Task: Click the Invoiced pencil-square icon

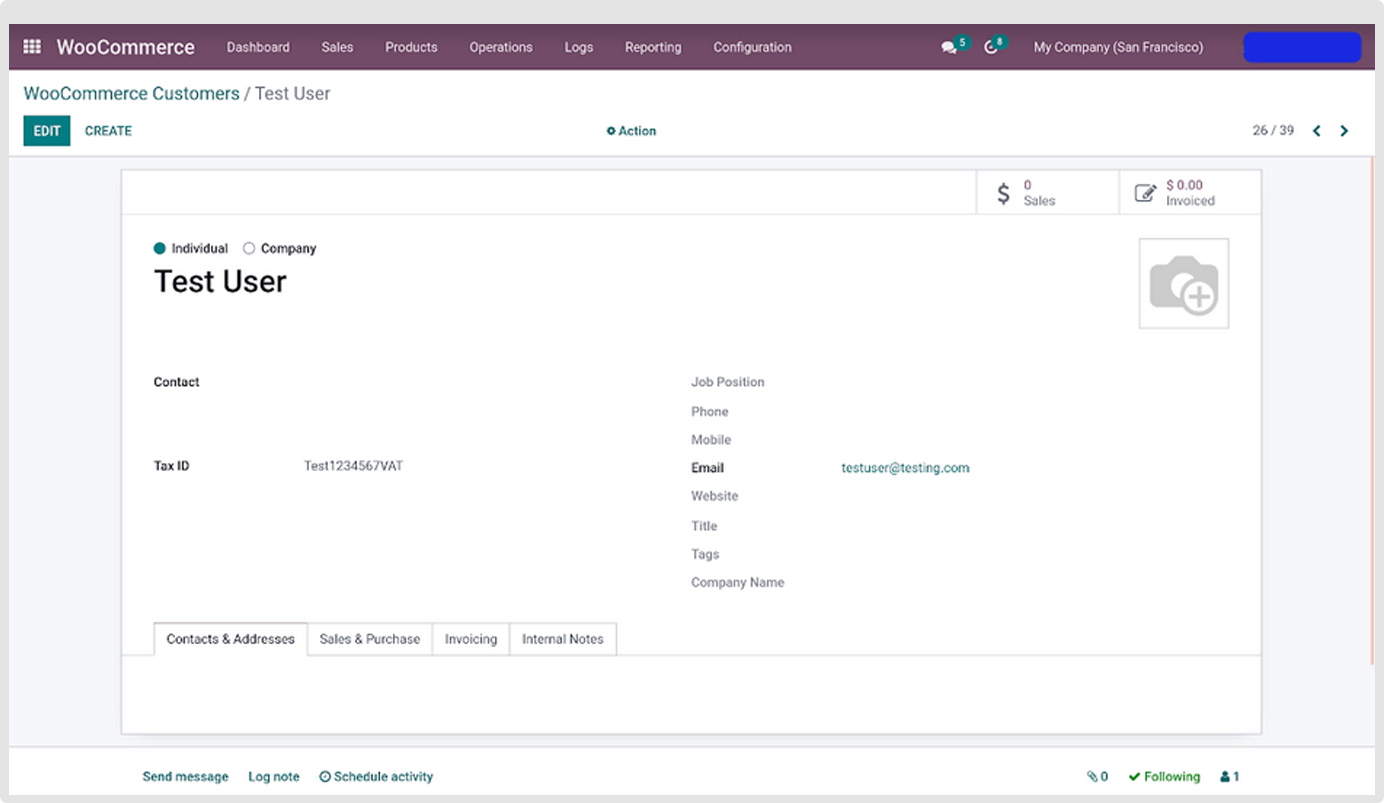Action: pyautogui.click(x=1145, y=193)
